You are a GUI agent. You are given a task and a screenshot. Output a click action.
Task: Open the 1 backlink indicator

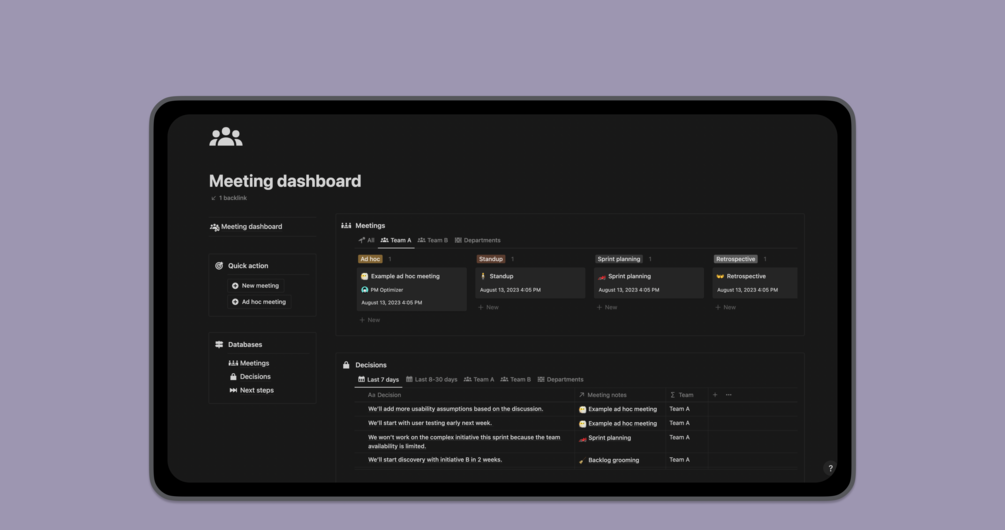(x=229, y=198)
